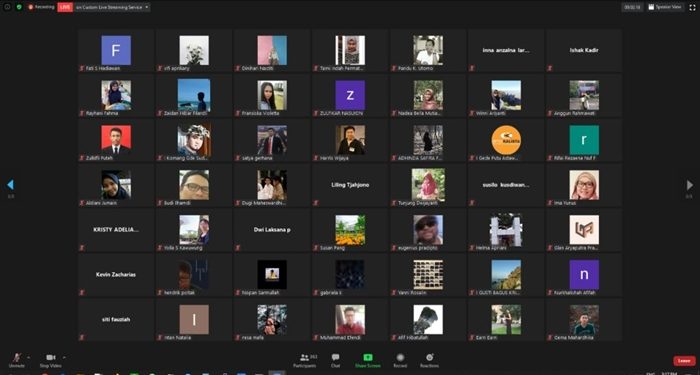Screen dimensions: 700x375
Task: Click the meeting timer display
Action: (x=632, y=7)
